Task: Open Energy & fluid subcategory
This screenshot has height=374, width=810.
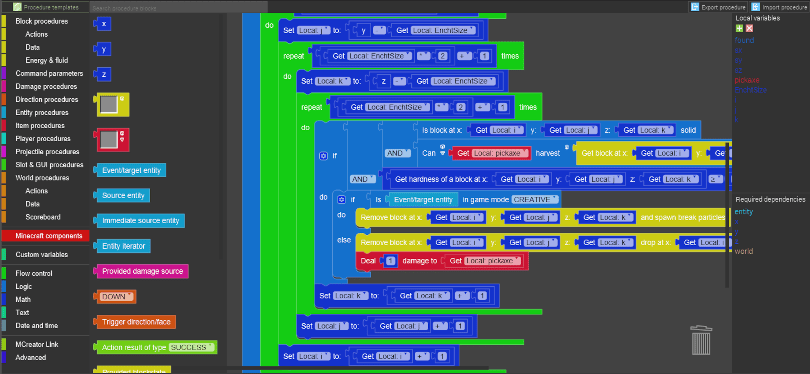Action: pos(46,60)
